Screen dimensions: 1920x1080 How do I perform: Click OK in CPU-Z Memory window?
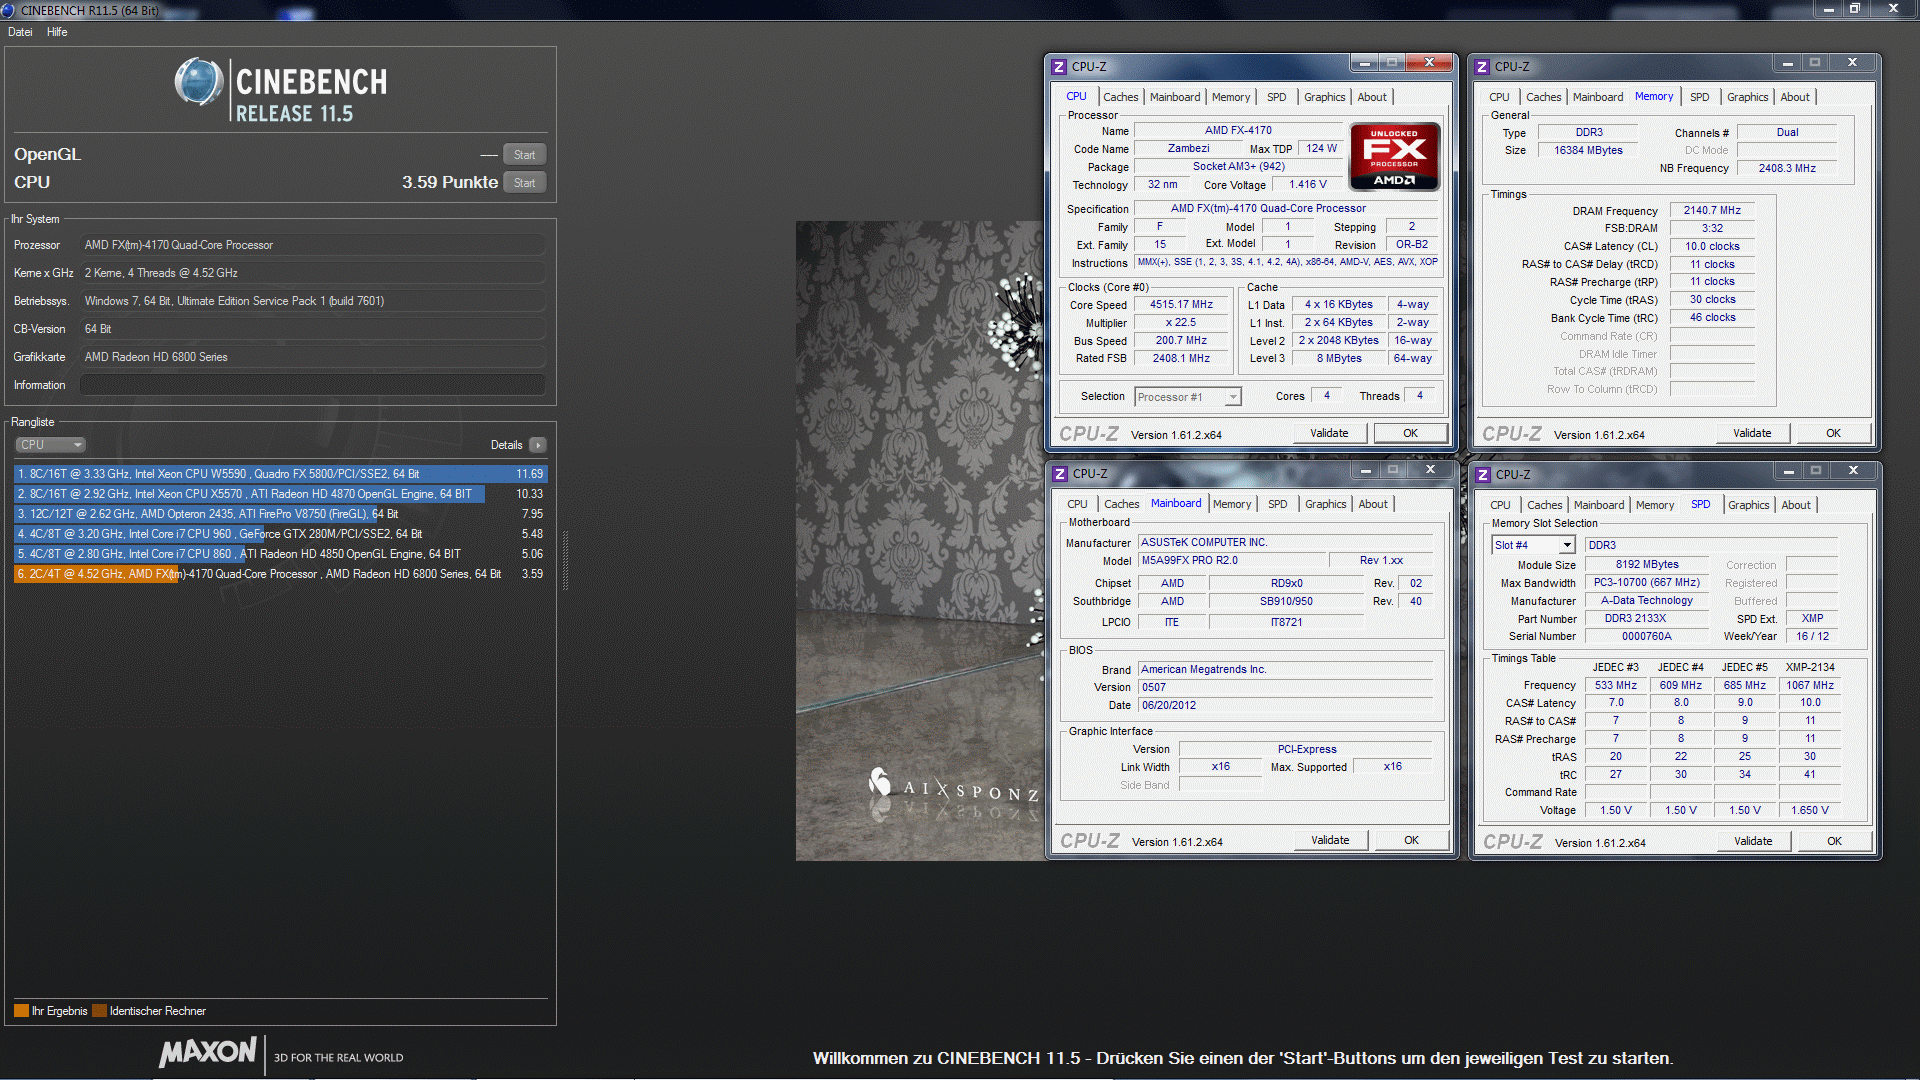click(x=1833, y=434)
